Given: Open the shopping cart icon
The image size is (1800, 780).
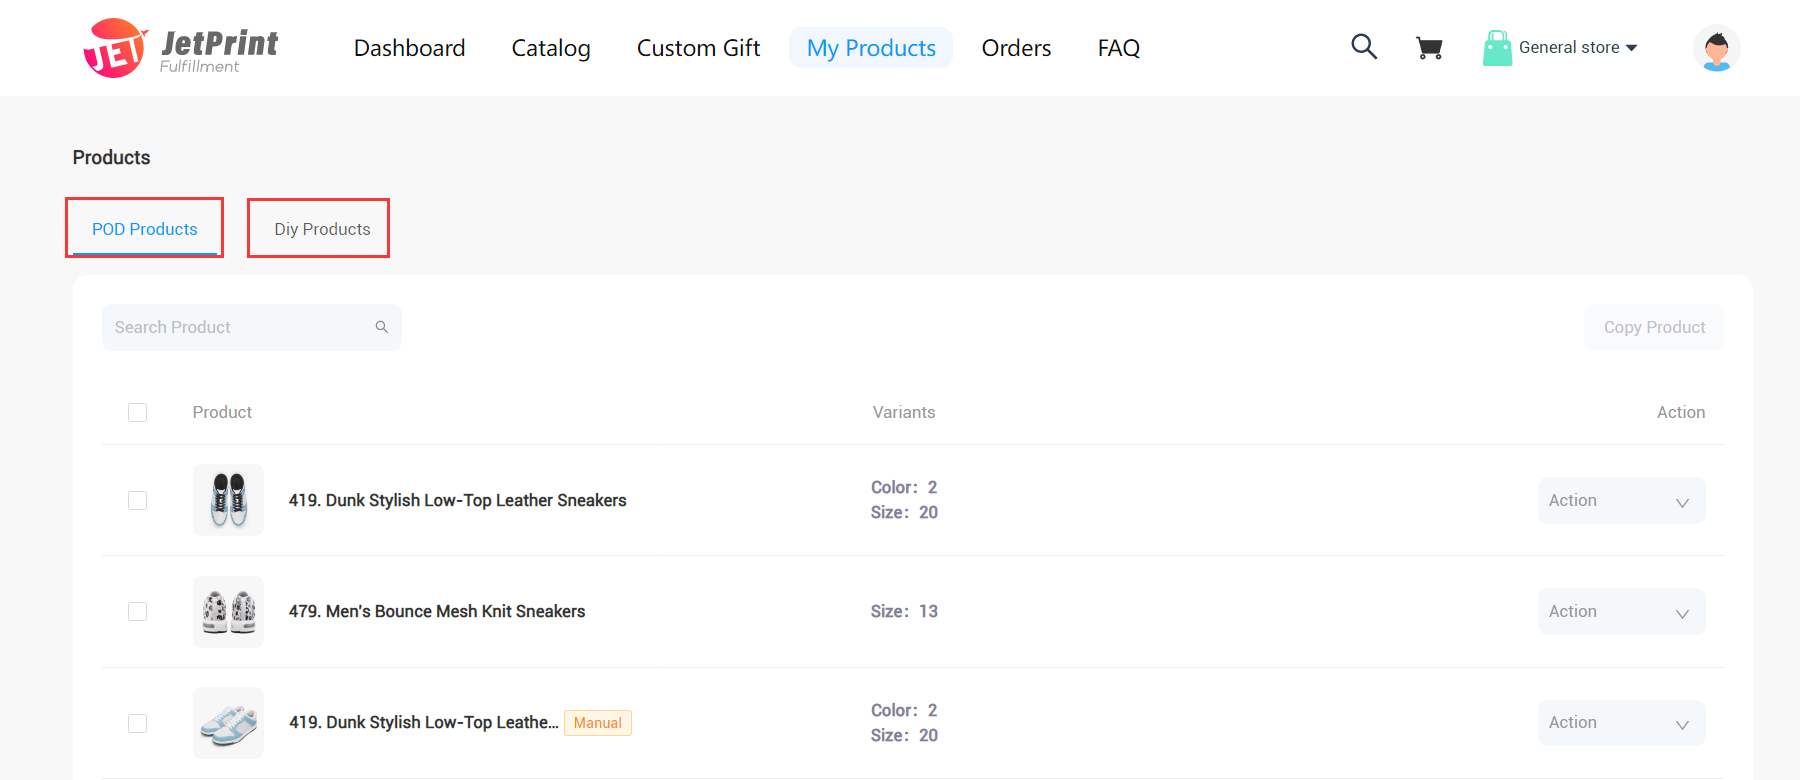Looking at the screenshot, I should (x=1429, y=48).
